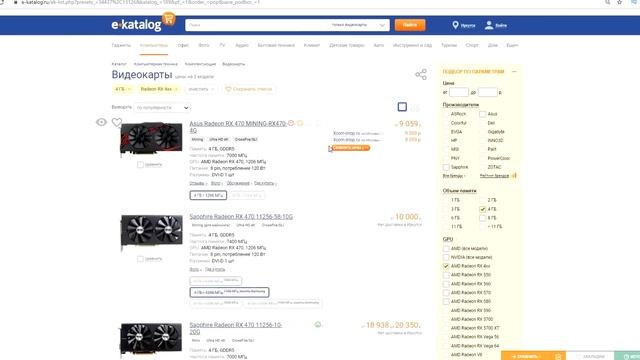Click the clear filters tag

201,89
